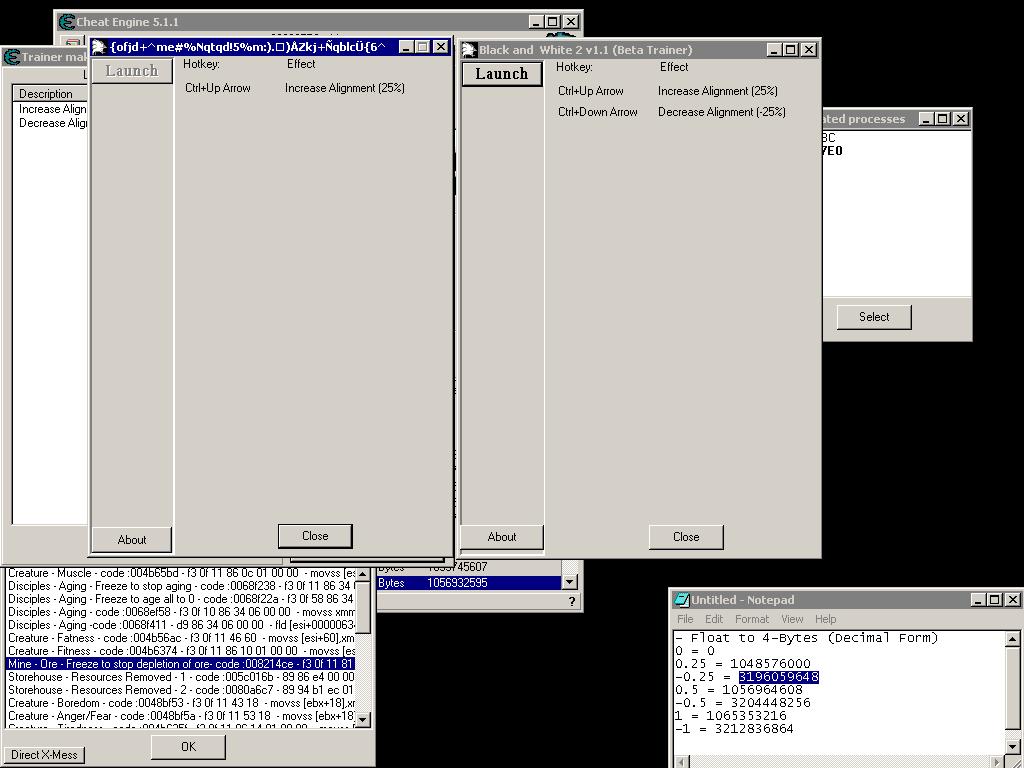Click the question mark help icon
Screen dimensions: 1024x768
pos(572,601)
